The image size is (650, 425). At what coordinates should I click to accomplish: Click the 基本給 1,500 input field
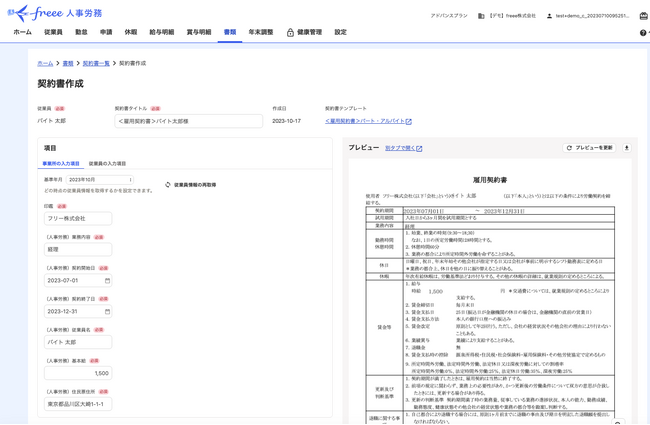click(78, 373)
